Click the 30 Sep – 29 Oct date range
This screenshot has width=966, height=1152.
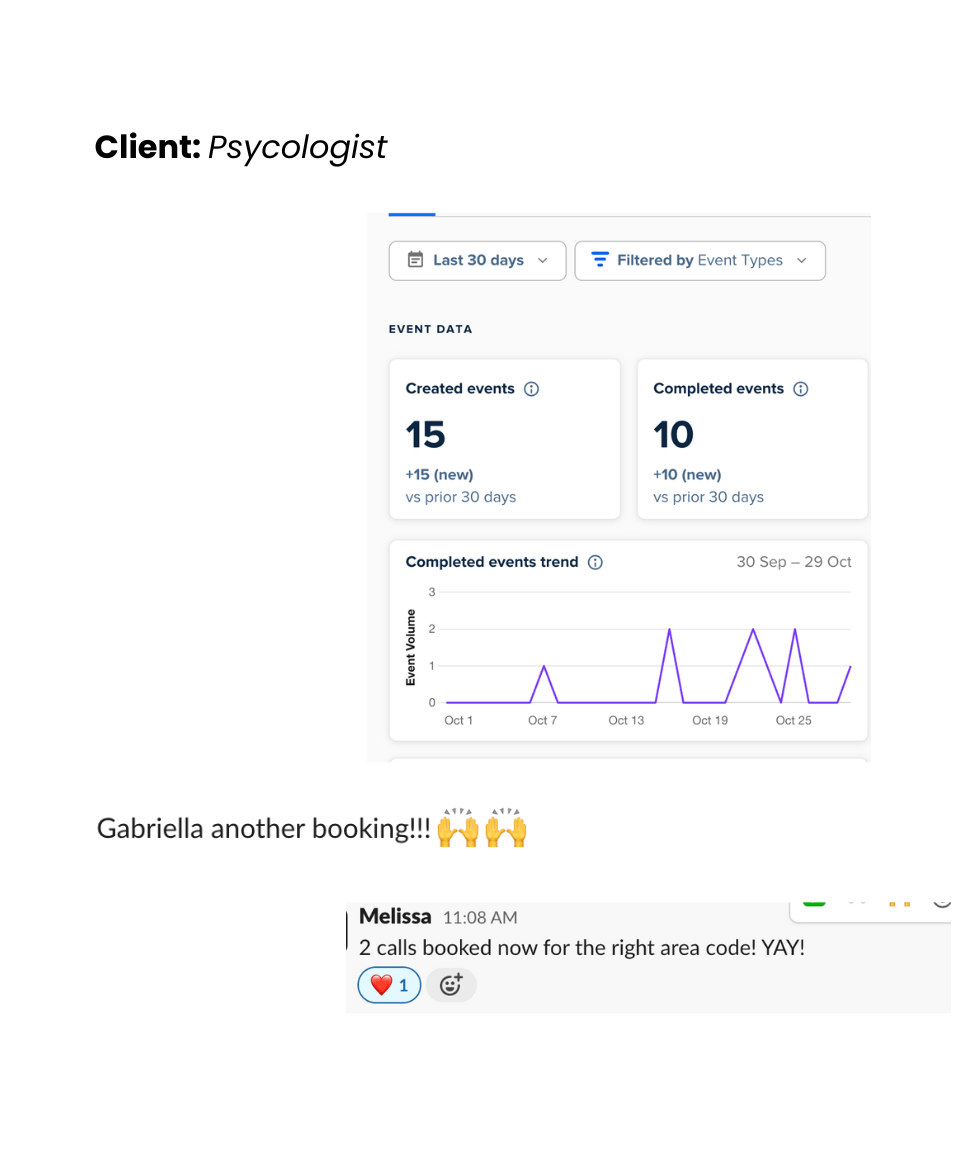tap(794, 562)
